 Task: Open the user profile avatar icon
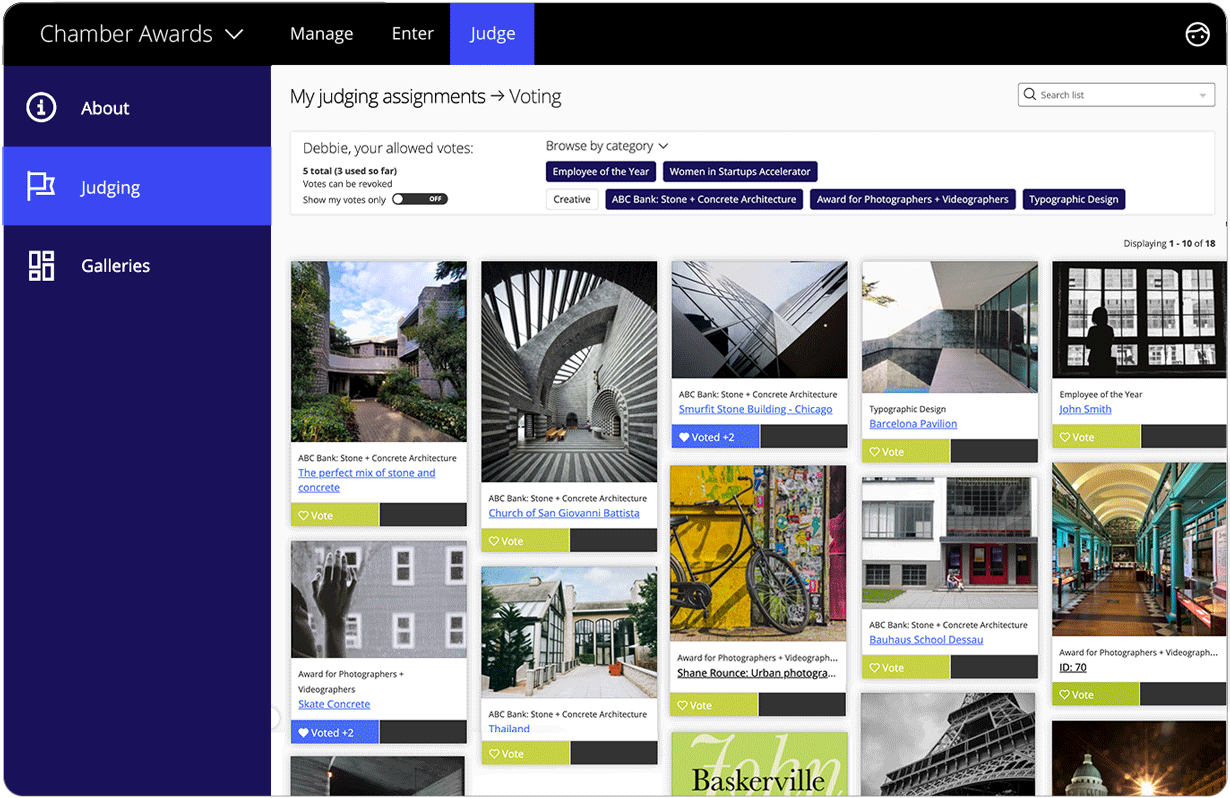(x=1197, y=34)
